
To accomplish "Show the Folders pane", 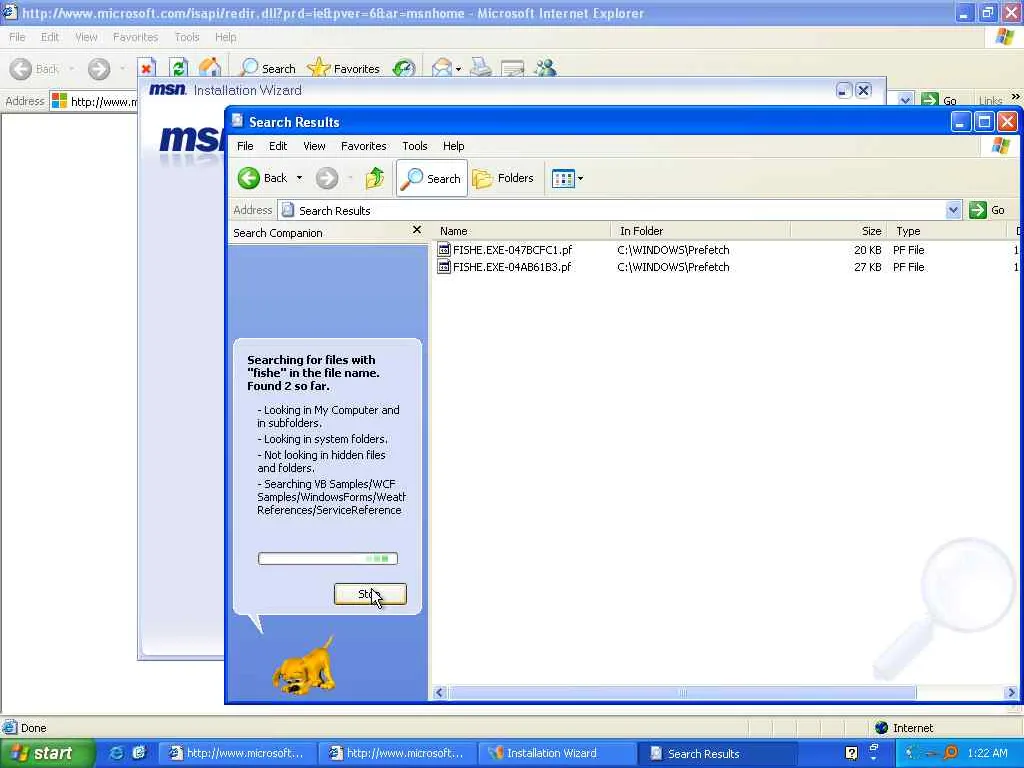I will tap(503, 178).
